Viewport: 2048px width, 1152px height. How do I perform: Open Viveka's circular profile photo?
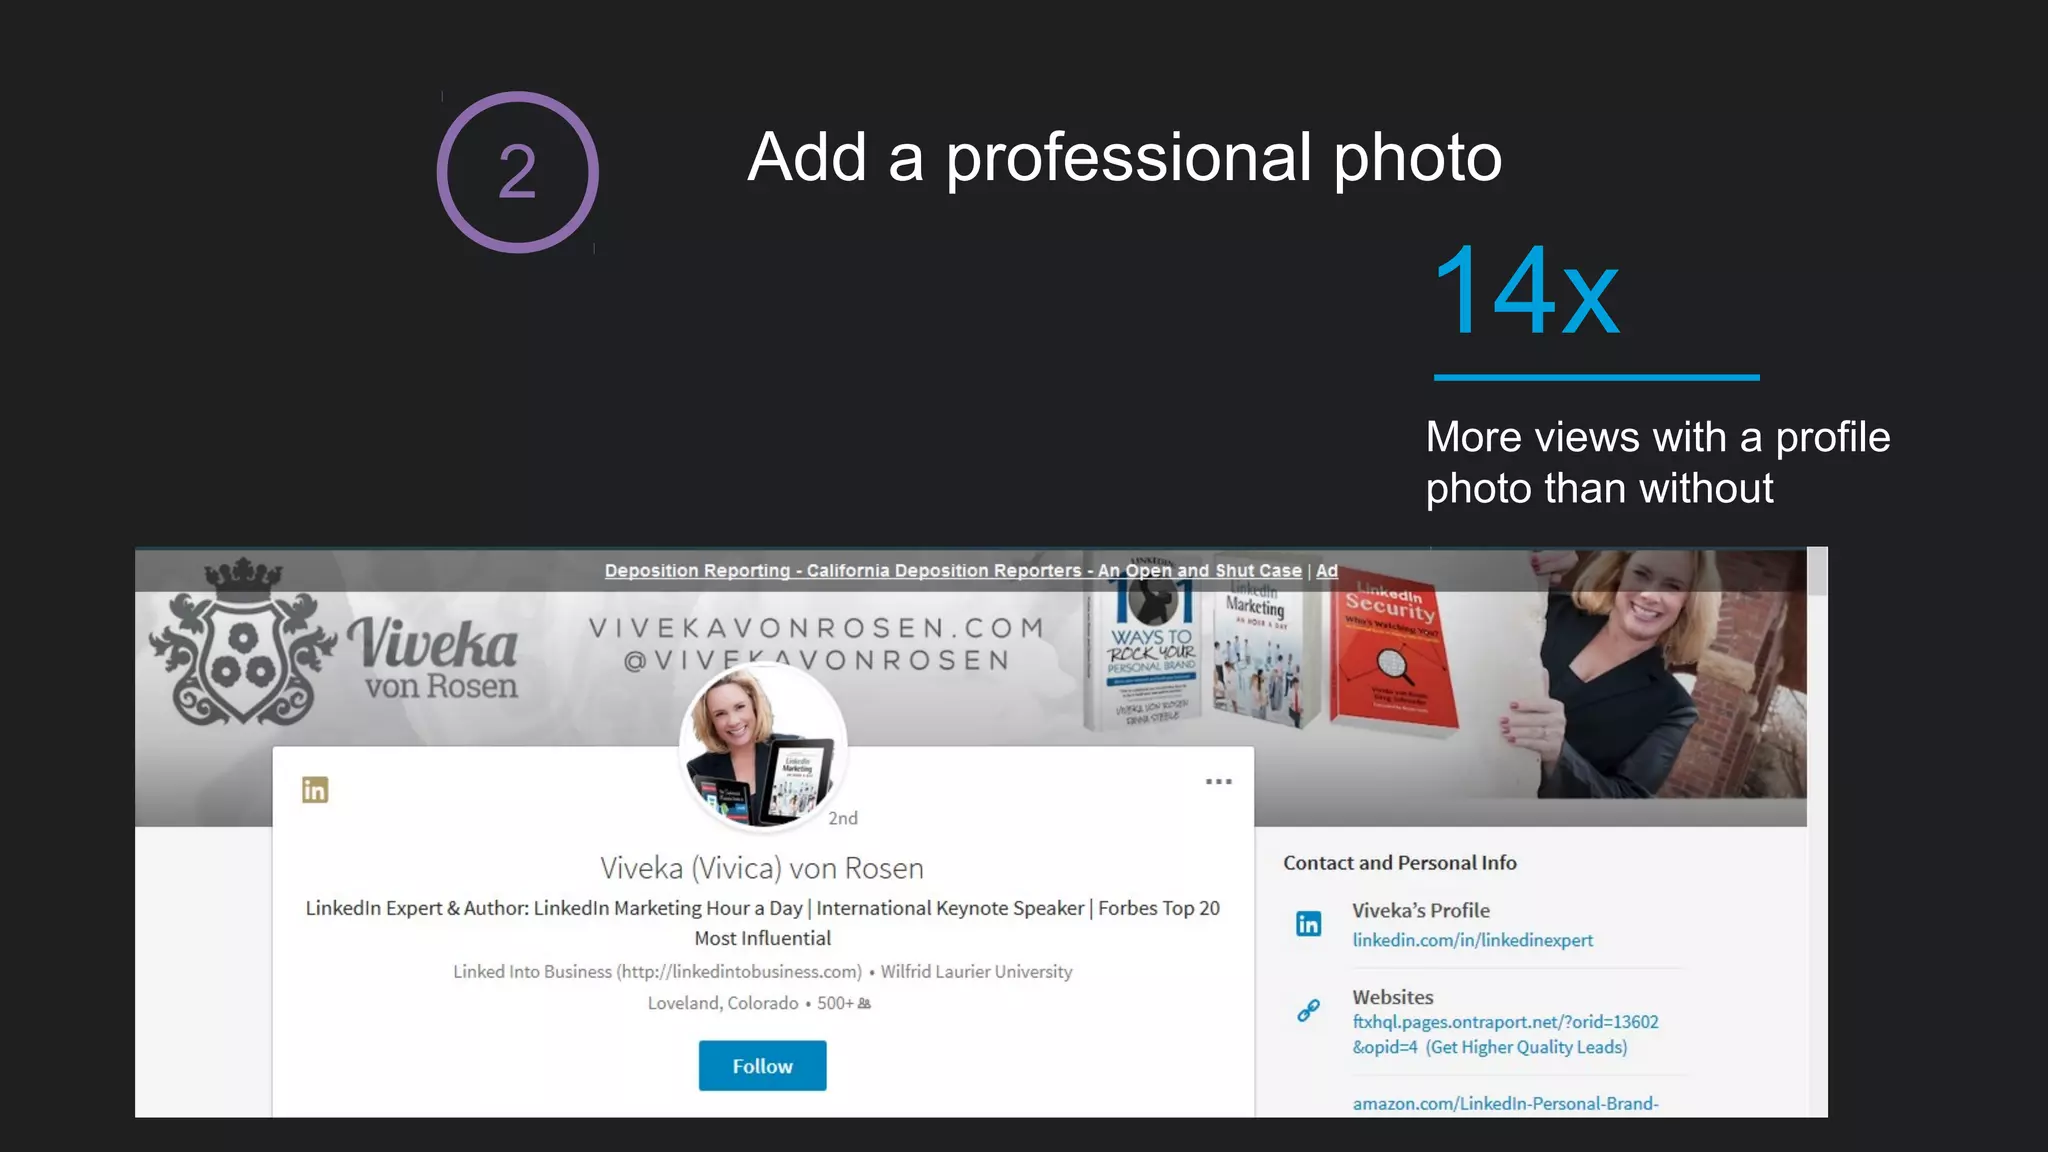coord(762,746)
